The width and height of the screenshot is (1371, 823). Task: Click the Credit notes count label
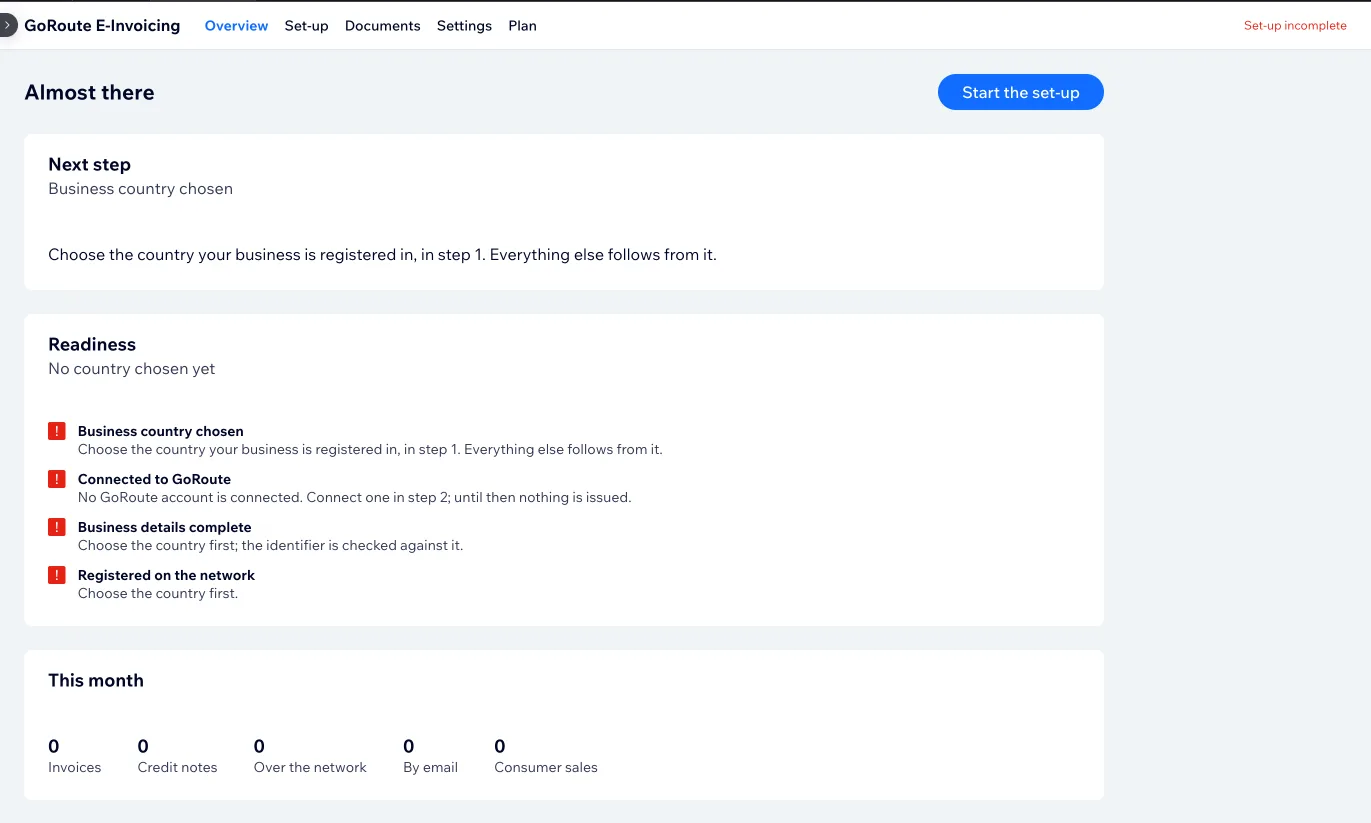click(177, 768)
